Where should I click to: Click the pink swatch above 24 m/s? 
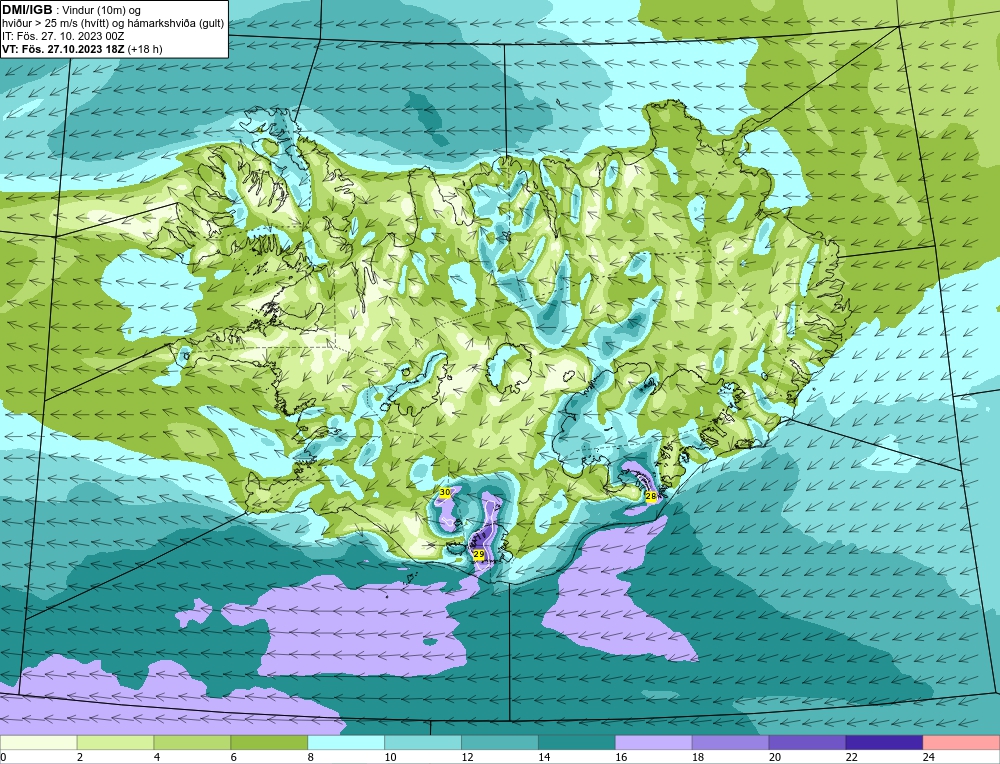pyautogui.click(x=961, y=743)
